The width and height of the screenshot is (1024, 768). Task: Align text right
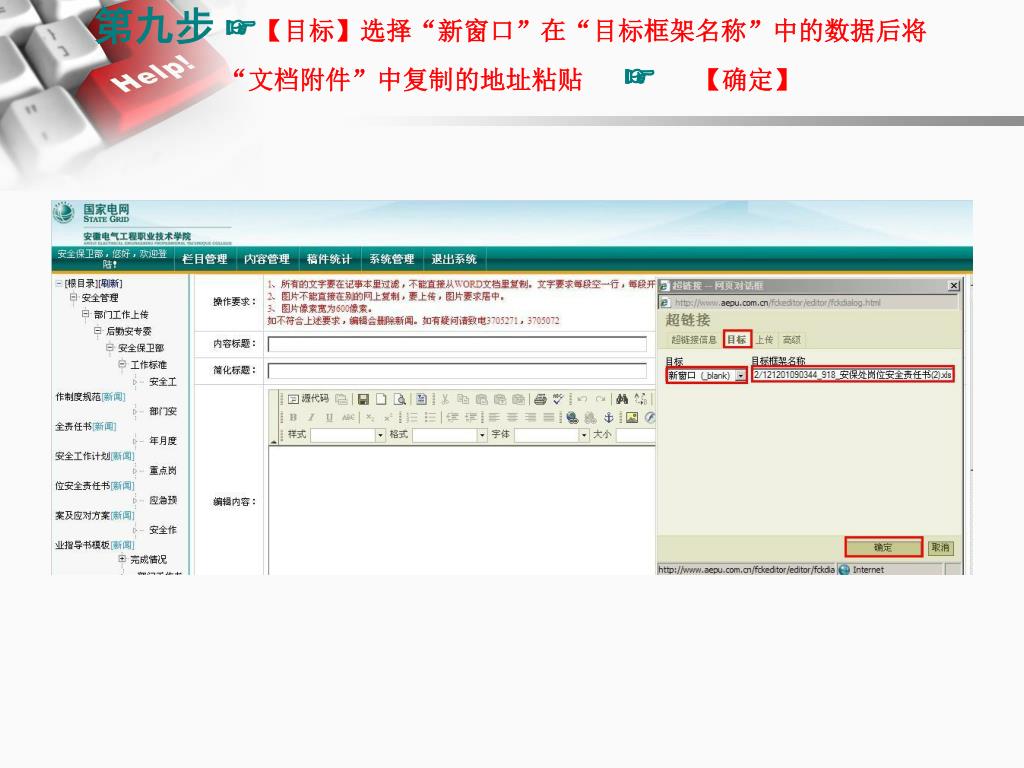click(530, 417)
